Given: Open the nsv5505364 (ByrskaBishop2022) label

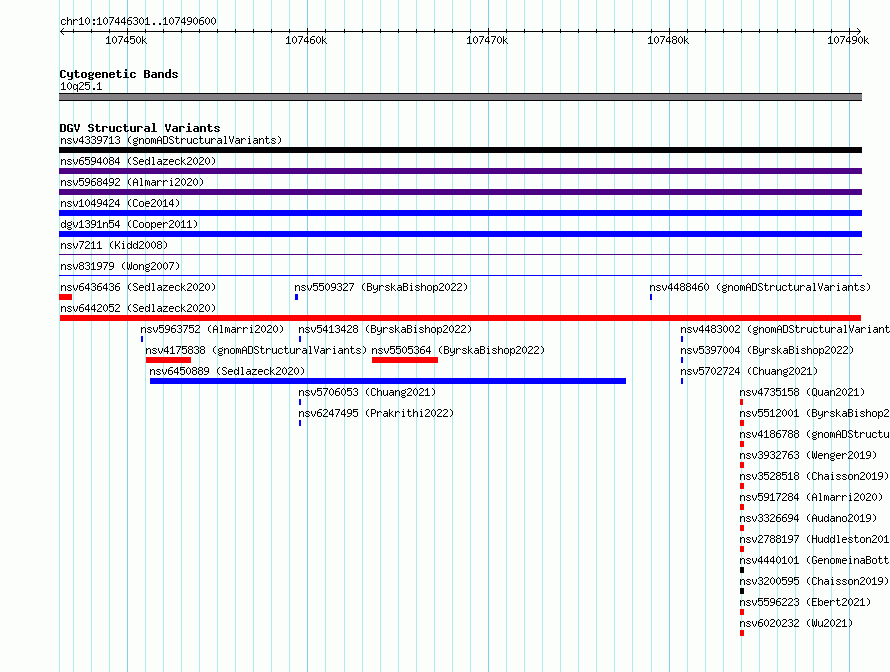Looking at the screenshot, I should tap(458, 350).
